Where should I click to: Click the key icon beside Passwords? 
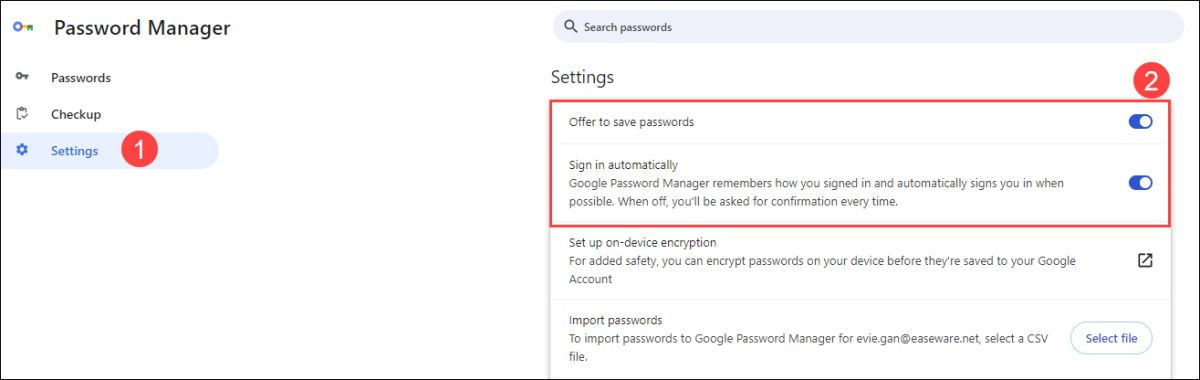(22, 77)
